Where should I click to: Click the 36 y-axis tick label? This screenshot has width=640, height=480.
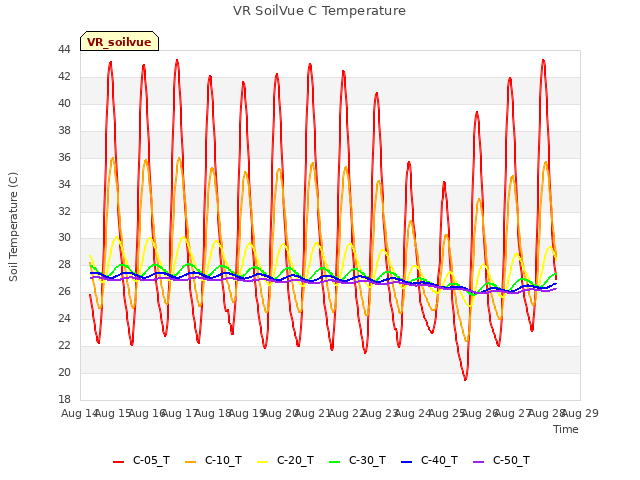64,157
